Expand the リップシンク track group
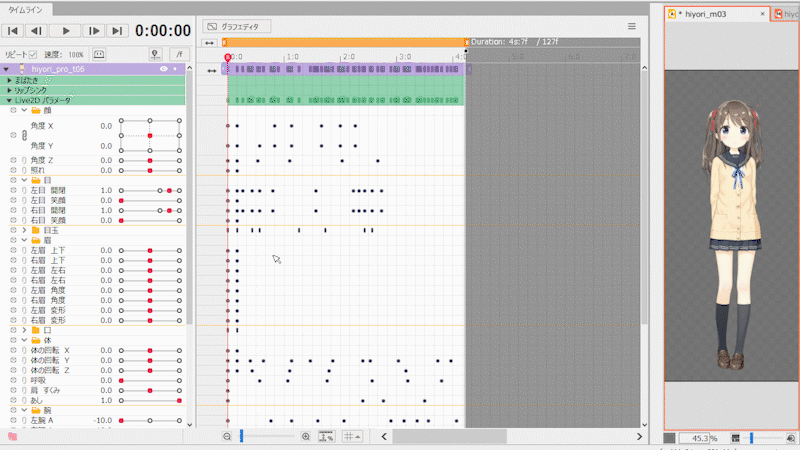Screen dimensions: 800x450 pos(9,90)
